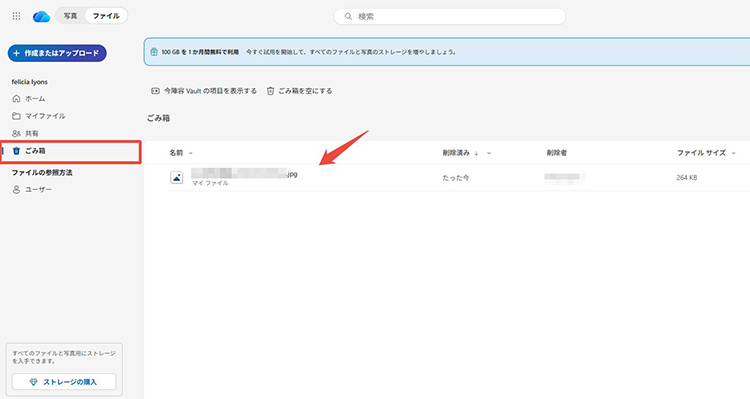This screenshot has width=750, height=399.
Task: Click the たった今 deleted time cell
Action: click(x=456, y=177)
